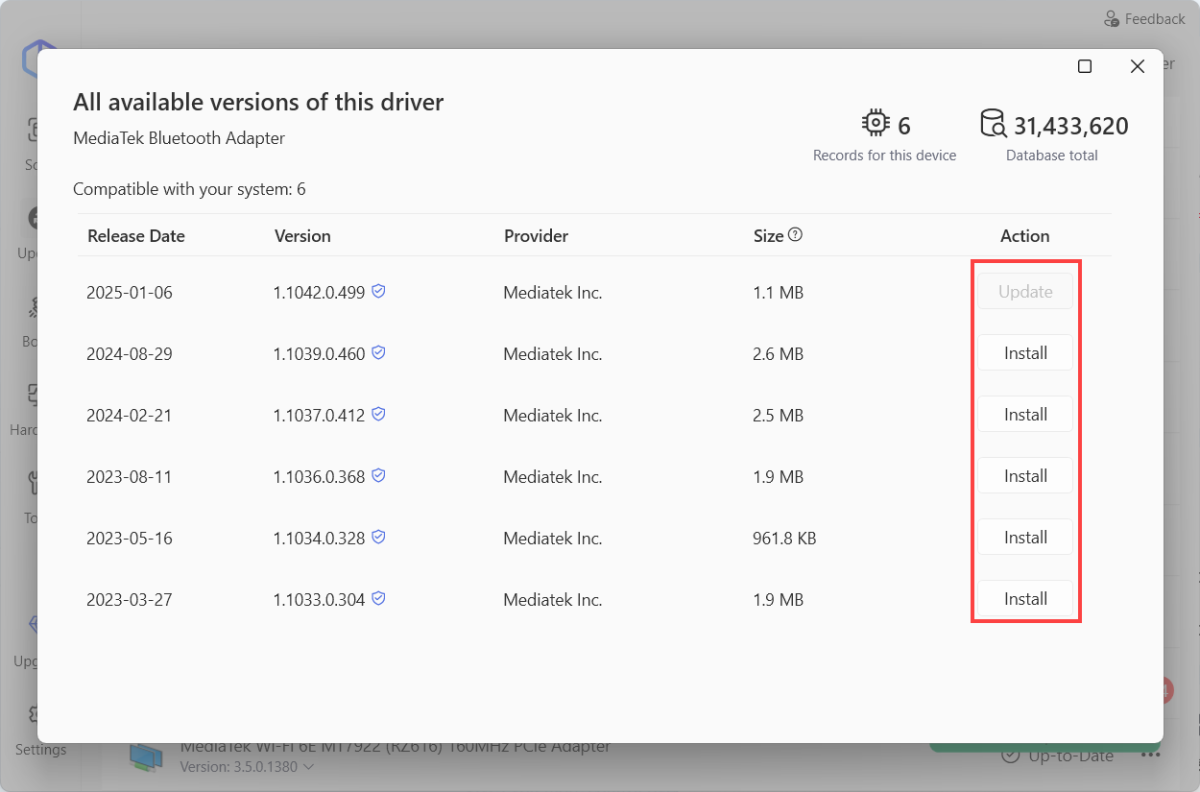Select the 2024-08-29 release date cell
1200x792 pixels.
click(129, 354)
